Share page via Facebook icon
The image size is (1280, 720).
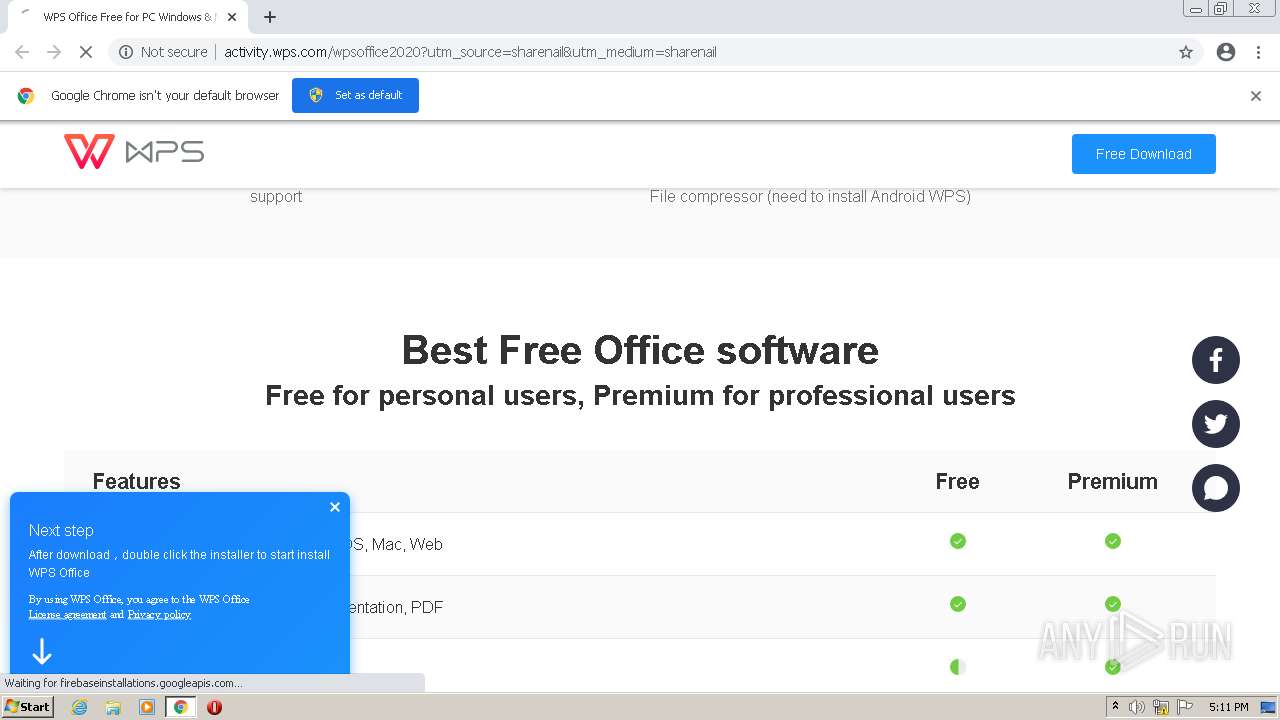coord(1216,360)
